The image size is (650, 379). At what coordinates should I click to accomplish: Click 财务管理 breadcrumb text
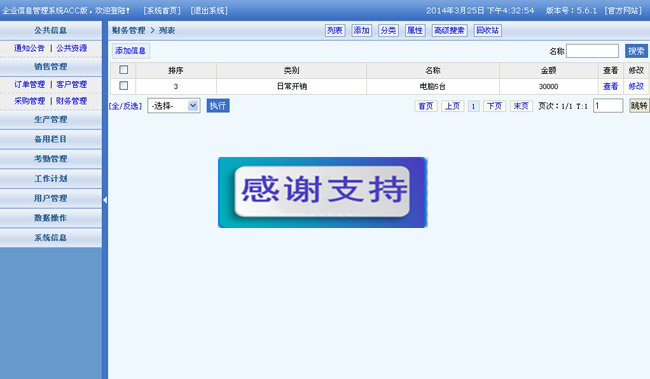[x=129, y=30]
